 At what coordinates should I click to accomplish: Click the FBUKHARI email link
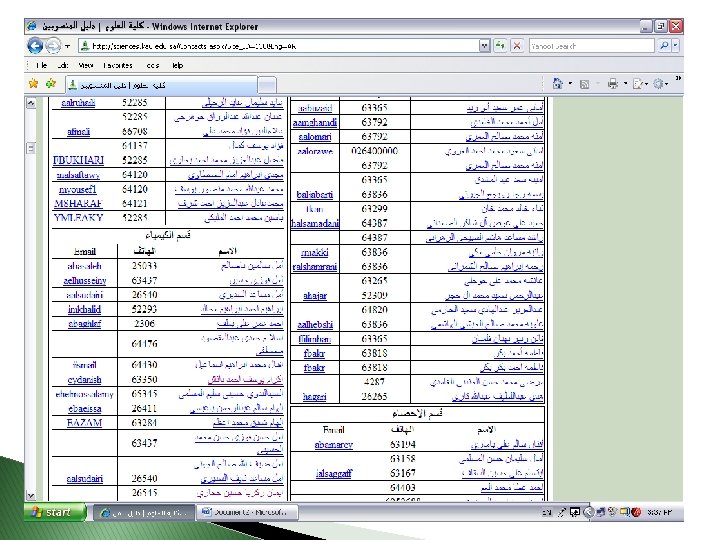[79, 160]
